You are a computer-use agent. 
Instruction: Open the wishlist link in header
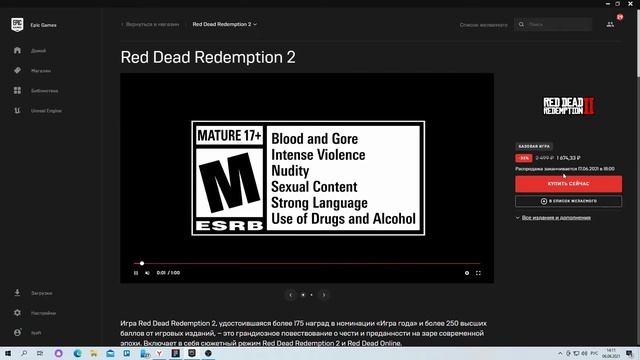(483, 25)
